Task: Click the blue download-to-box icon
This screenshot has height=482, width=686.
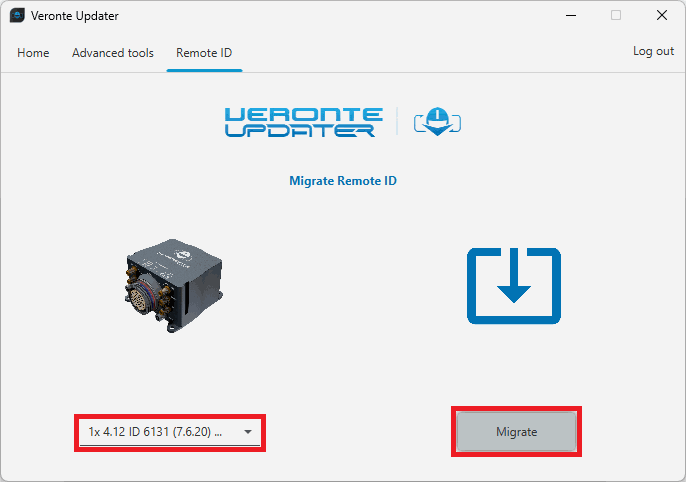Action: click(514, 286)
